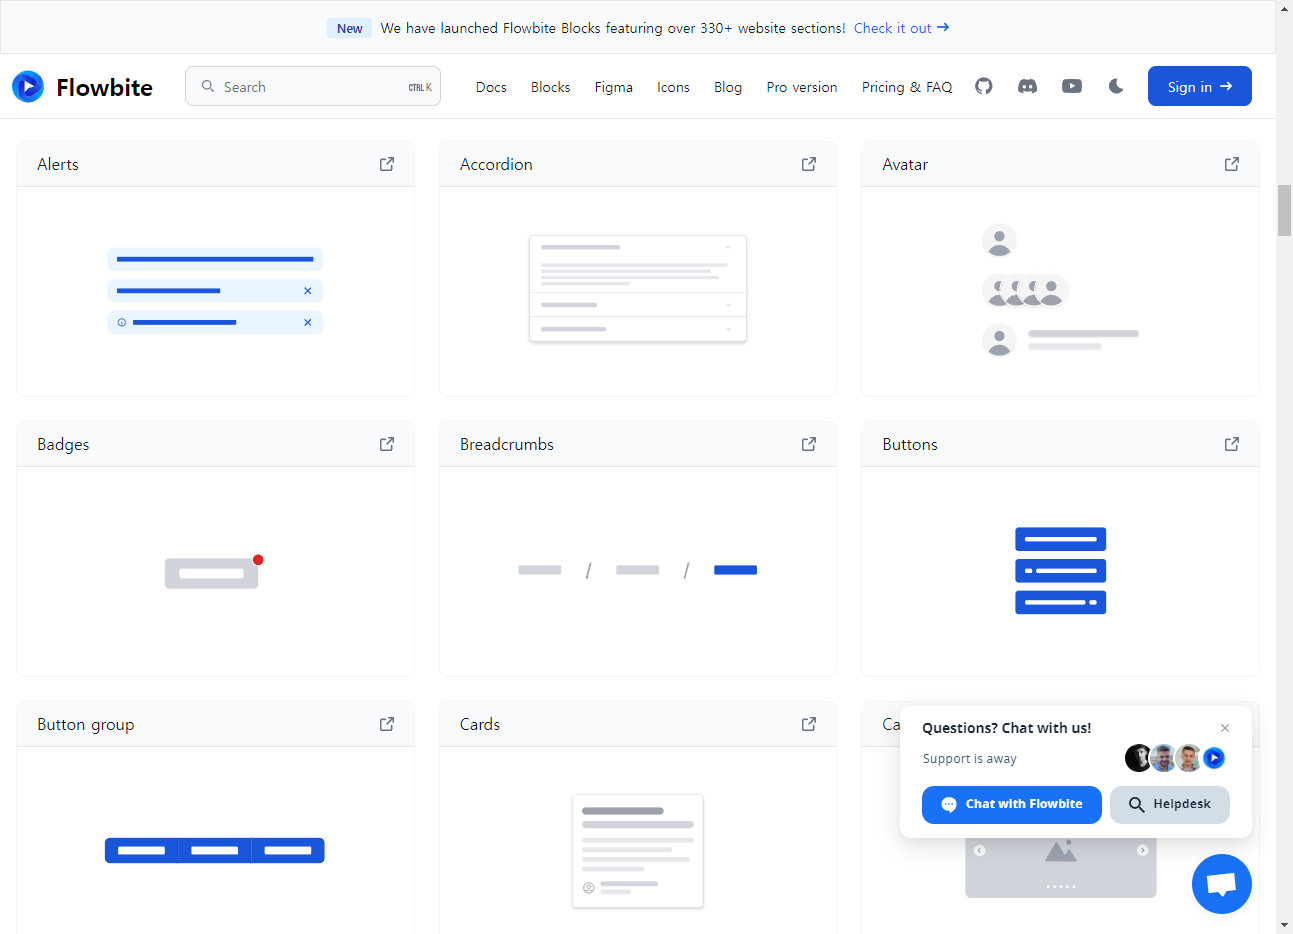Open the Buttons component preview thumbnail
Viewport: 1293px width, 934px height.
point(1060,571)
